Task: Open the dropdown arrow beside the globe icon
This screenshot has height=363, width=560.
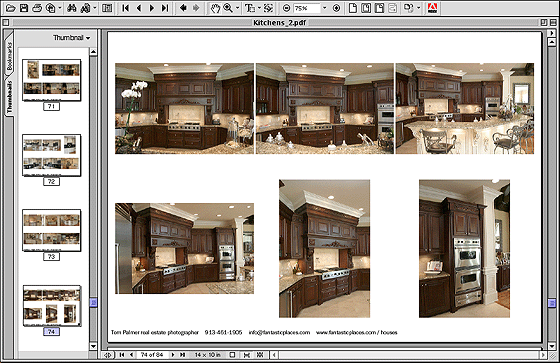Action: 59,8
